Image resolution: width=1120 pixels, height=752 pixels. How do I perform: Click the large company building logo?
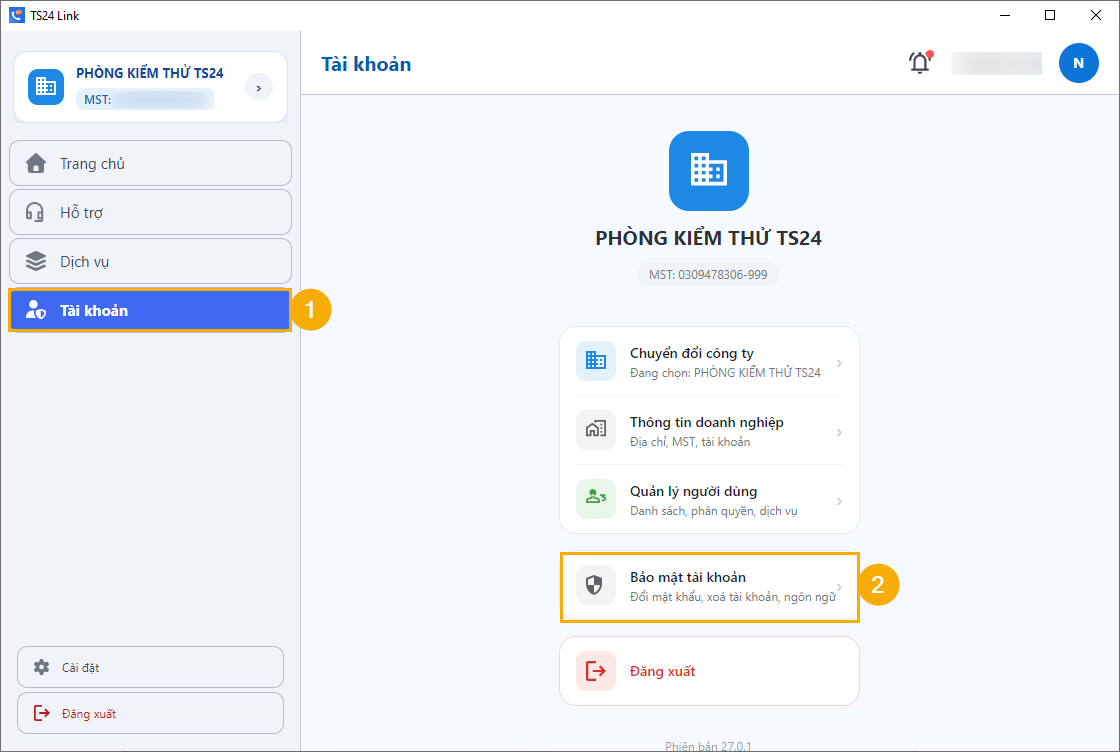pyautogui.click(x=709, y=171)
